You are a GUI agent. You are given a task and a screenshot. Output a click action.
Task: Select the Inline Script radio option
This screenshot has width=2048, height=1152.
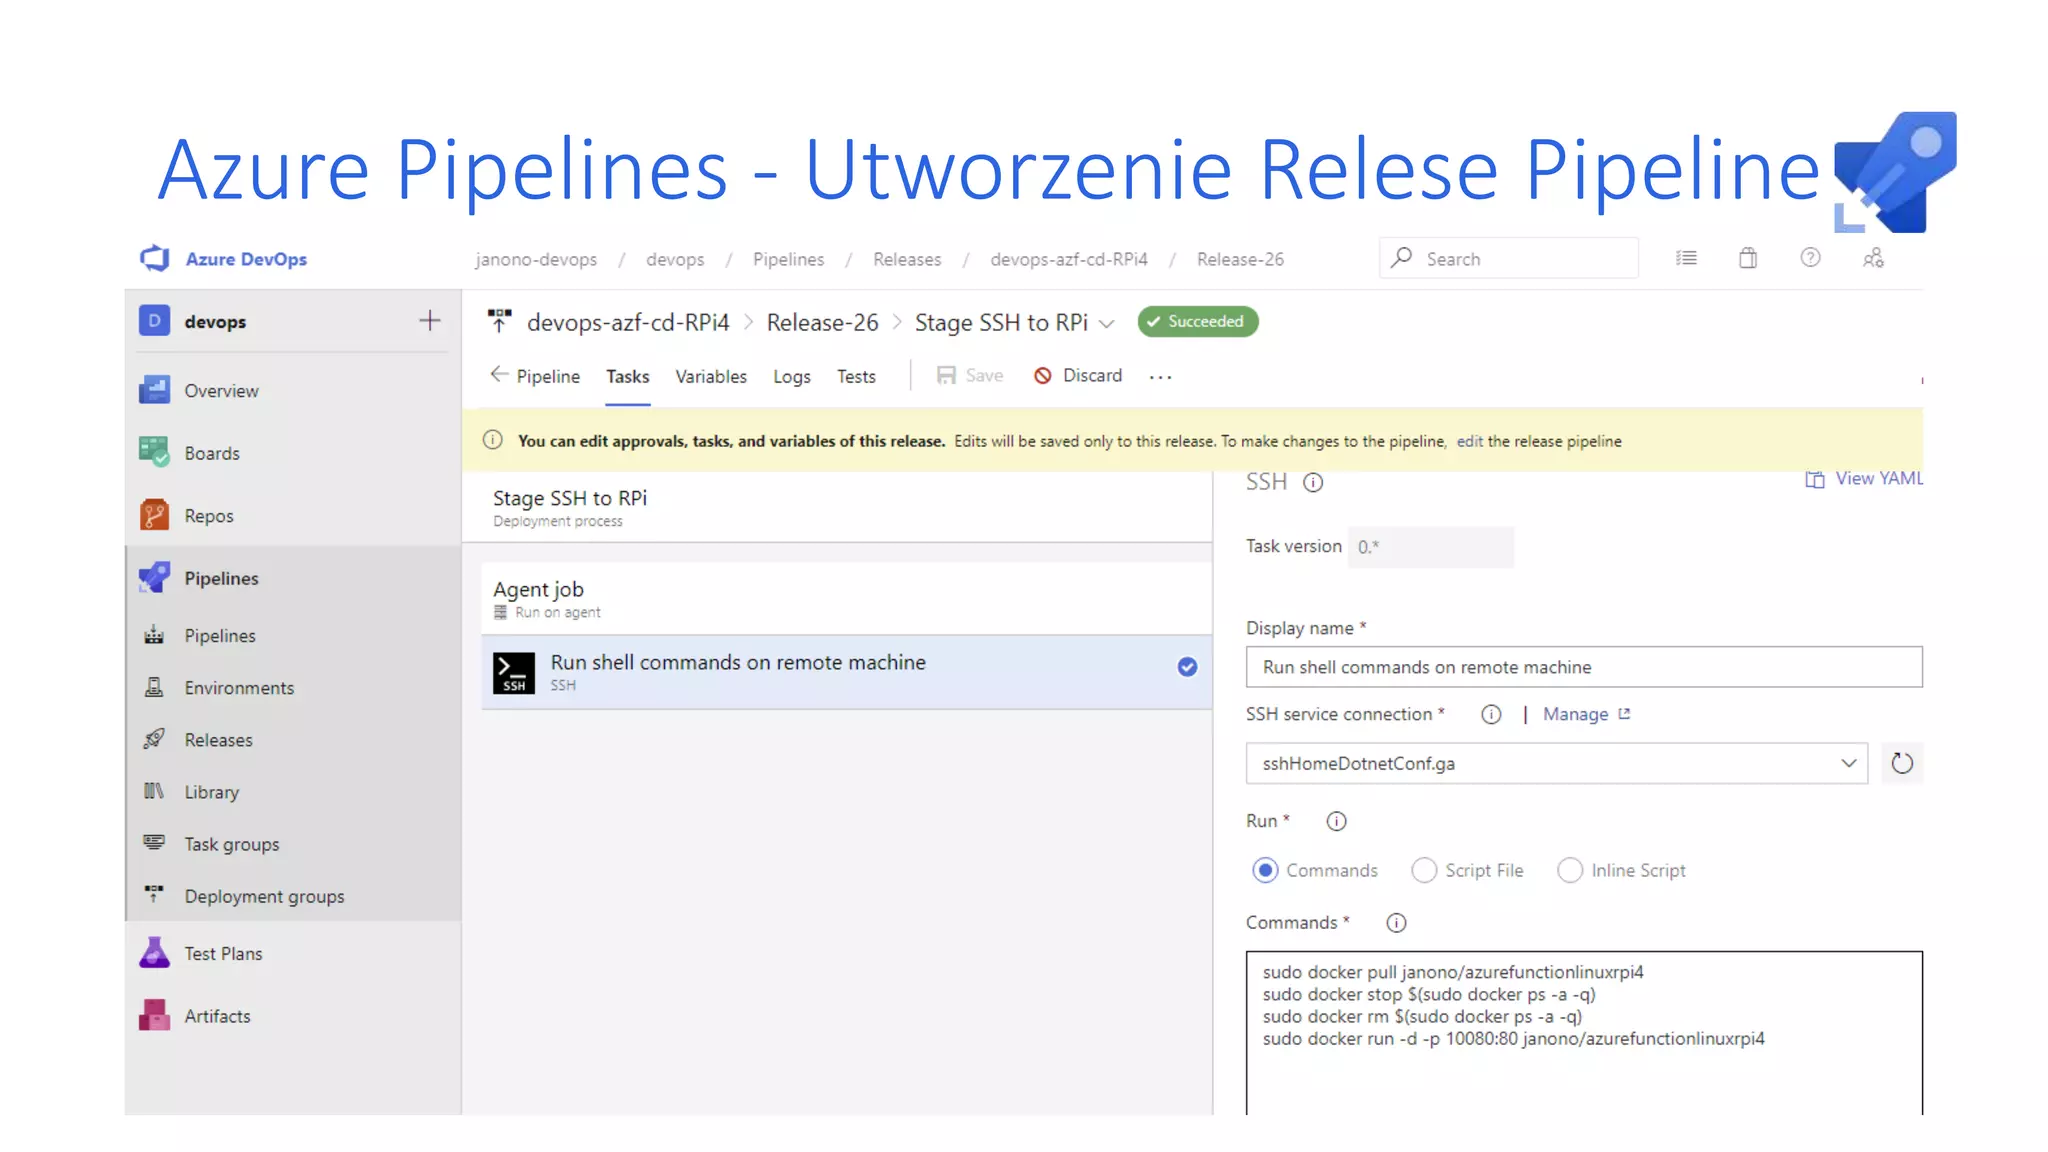click(x=1570, y=870)
